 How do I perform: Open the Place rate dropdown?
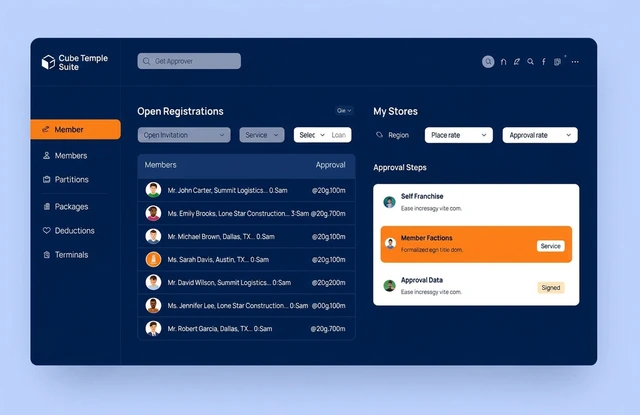[458, 135]
